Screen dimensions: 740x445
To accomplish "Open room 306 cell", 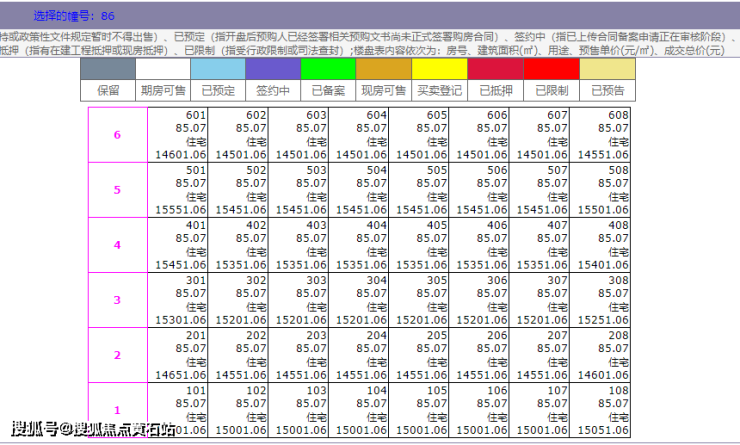I will (479, 300).
